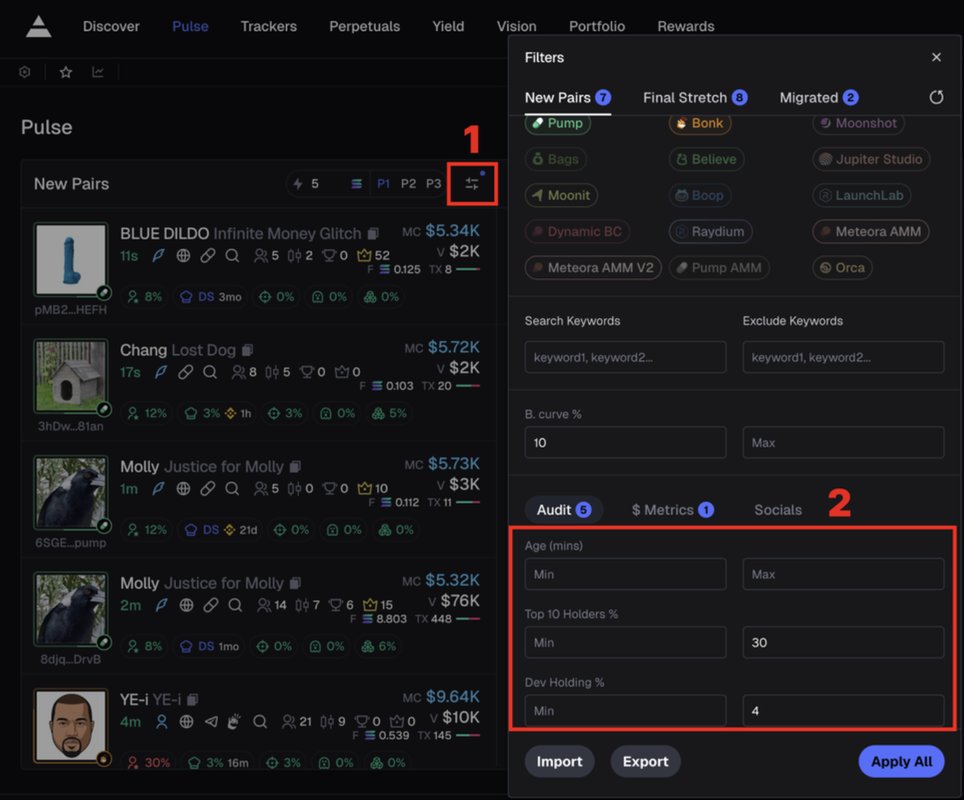This screenshot has width=964, height=800.
Task: Open the chart icon in the toolbar
Action: 98,72
